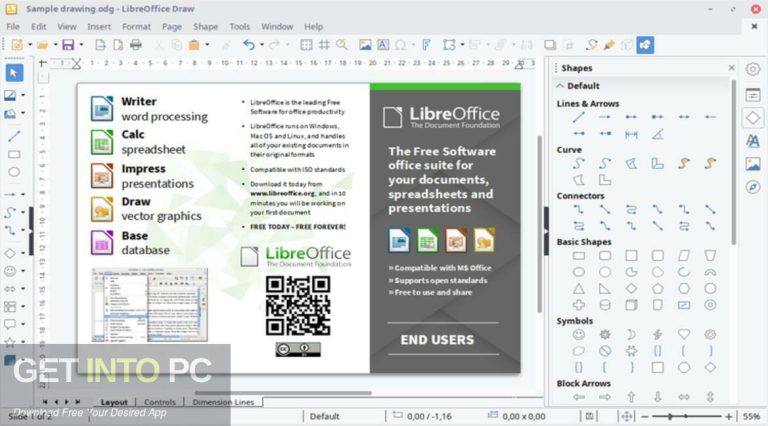This screenshot has width=768, height=426.
Task: Toggle the Shadow icon in toolbar
Action: click(550, 45)
